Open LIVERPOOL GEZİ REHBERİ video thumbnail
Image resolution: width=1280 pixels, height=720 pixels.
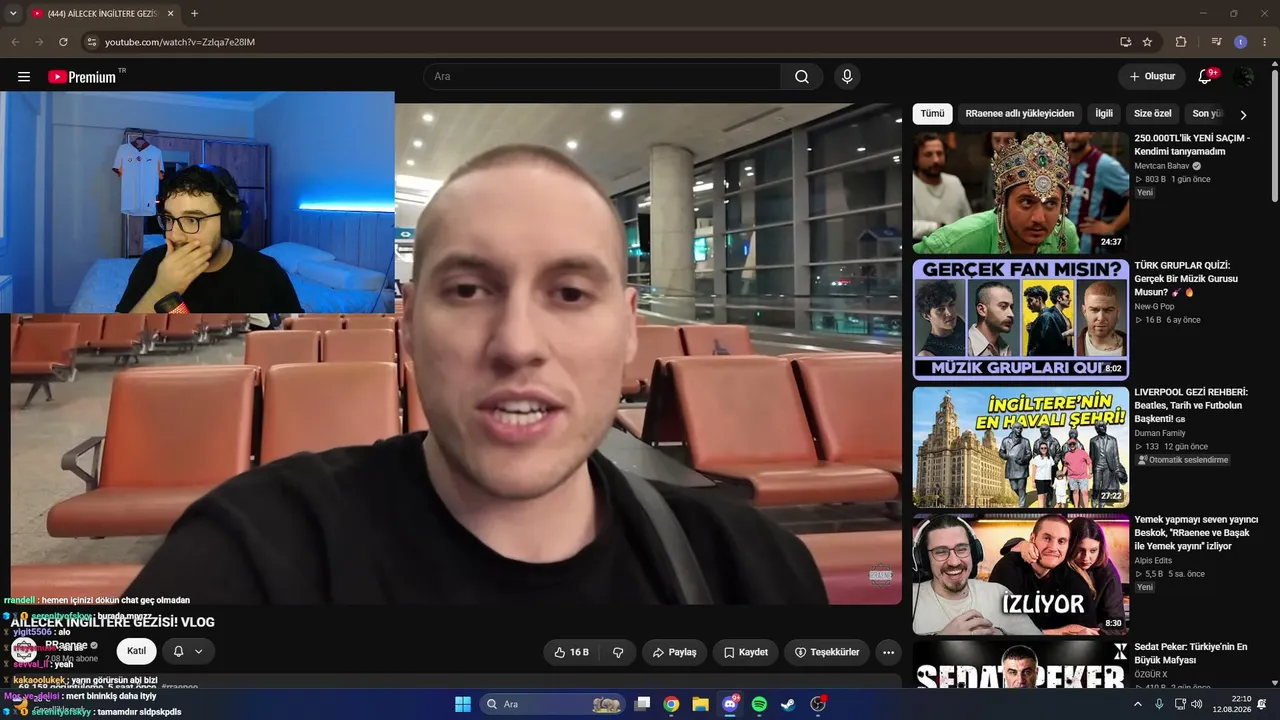point(1020,447)
